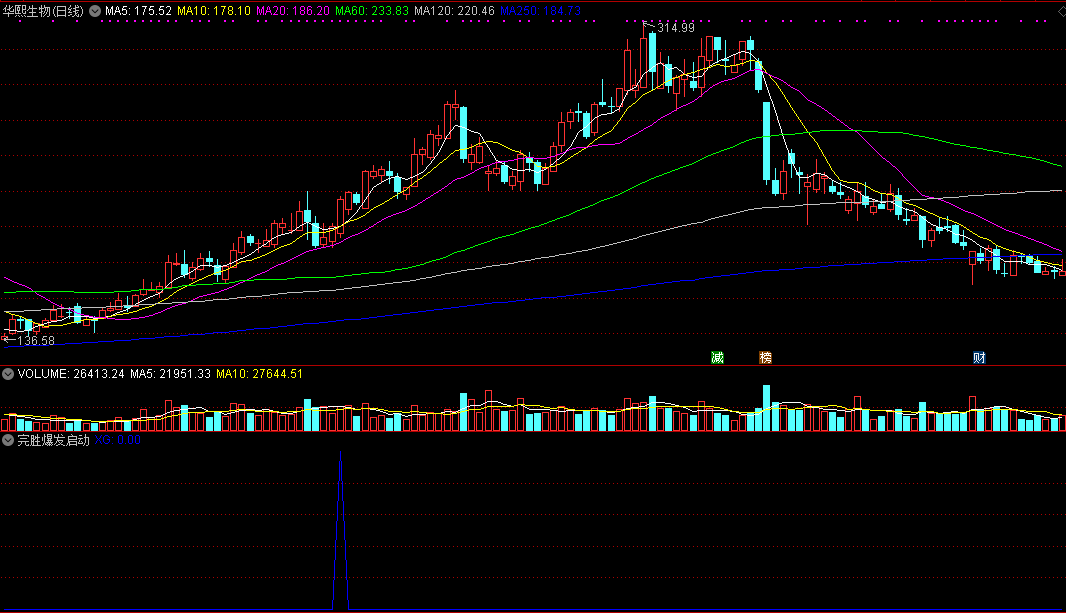This screenshot has width=1066, height=613.
Task: Click the 136.58 low price marker
Action: (35, 340)
